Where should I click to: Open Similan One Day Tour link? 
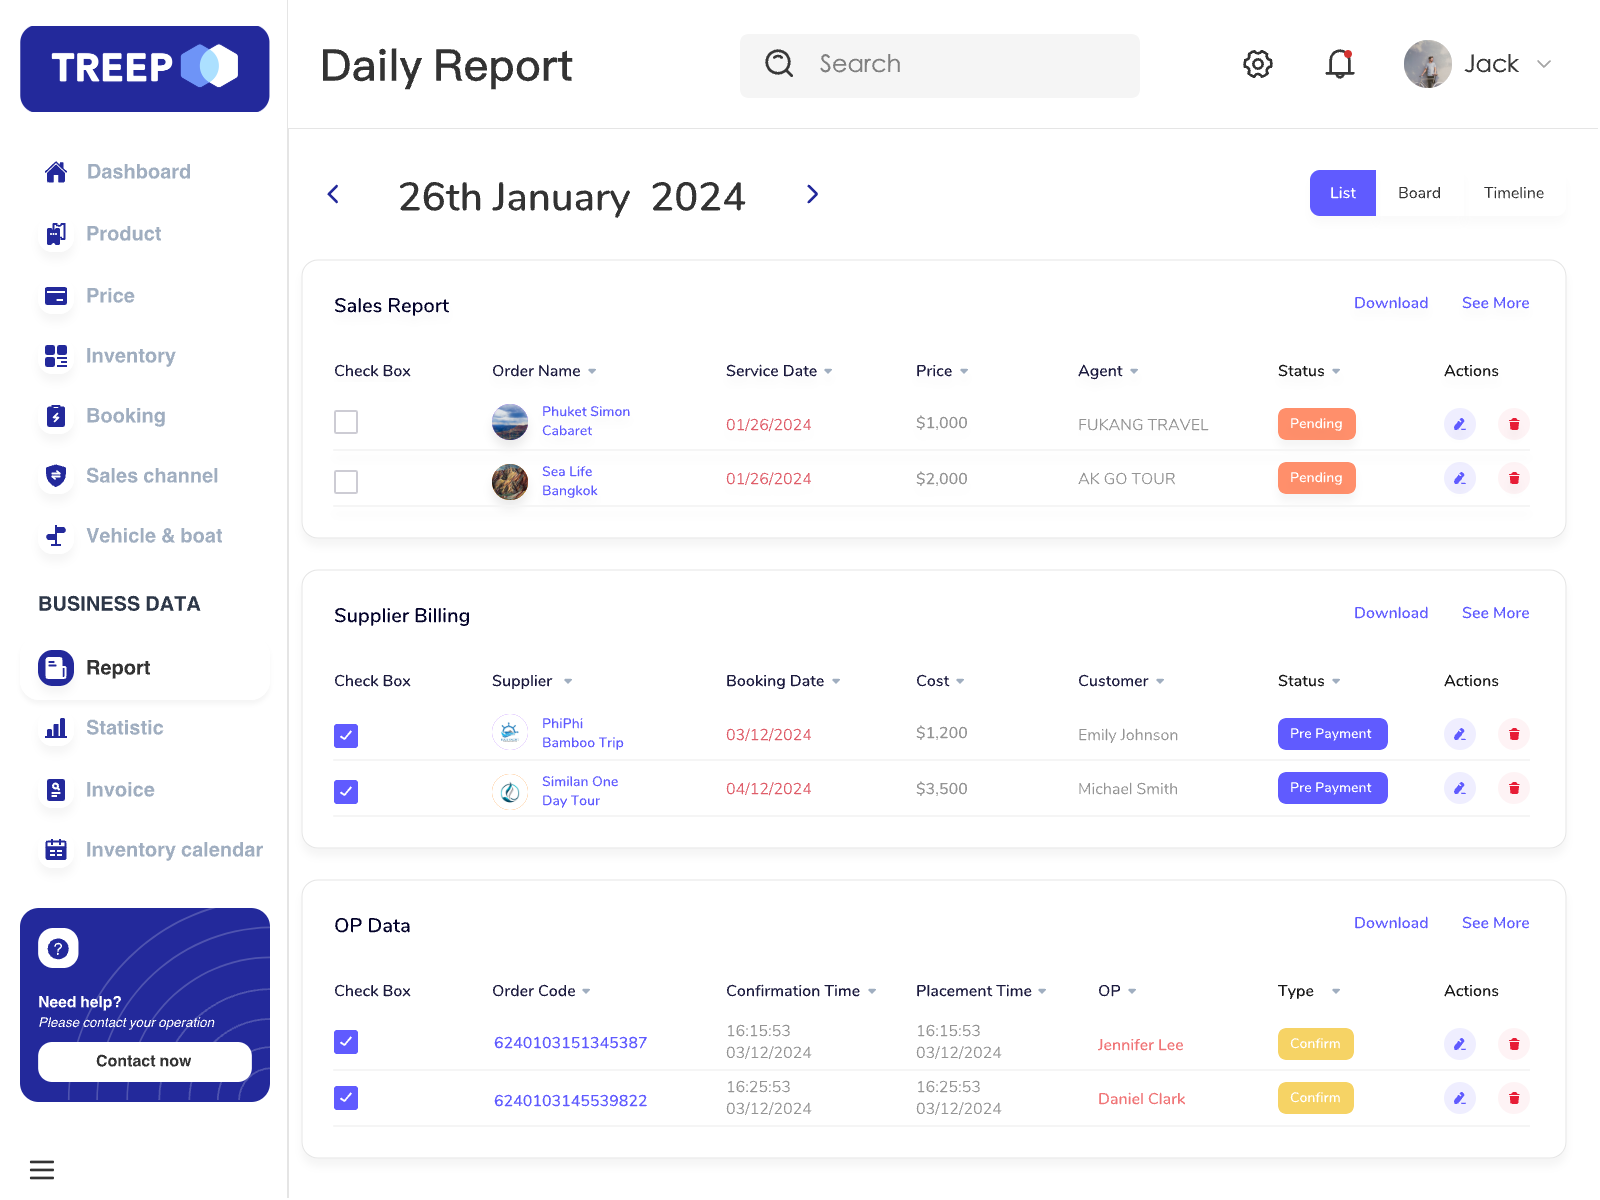[580, 791]
